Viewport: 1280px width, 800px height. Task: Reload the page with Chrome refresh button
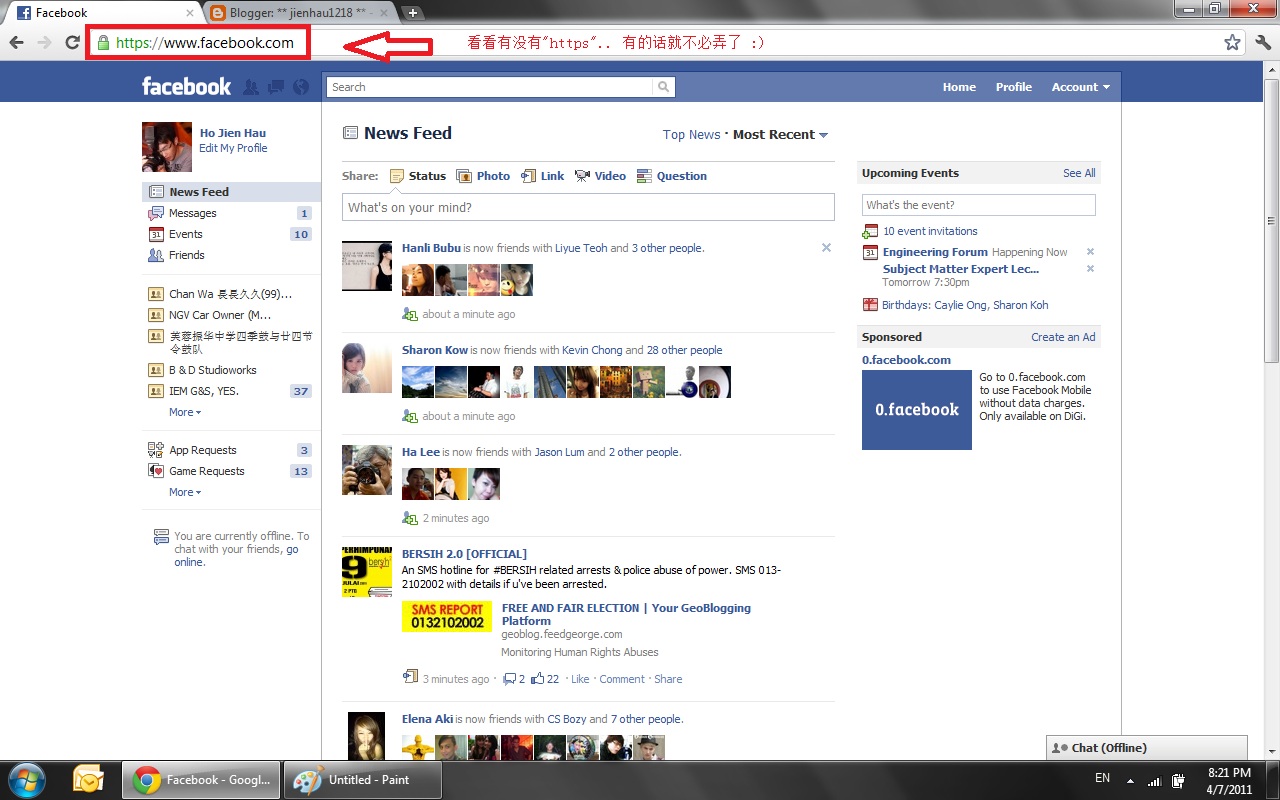click(x=72, y=42)
